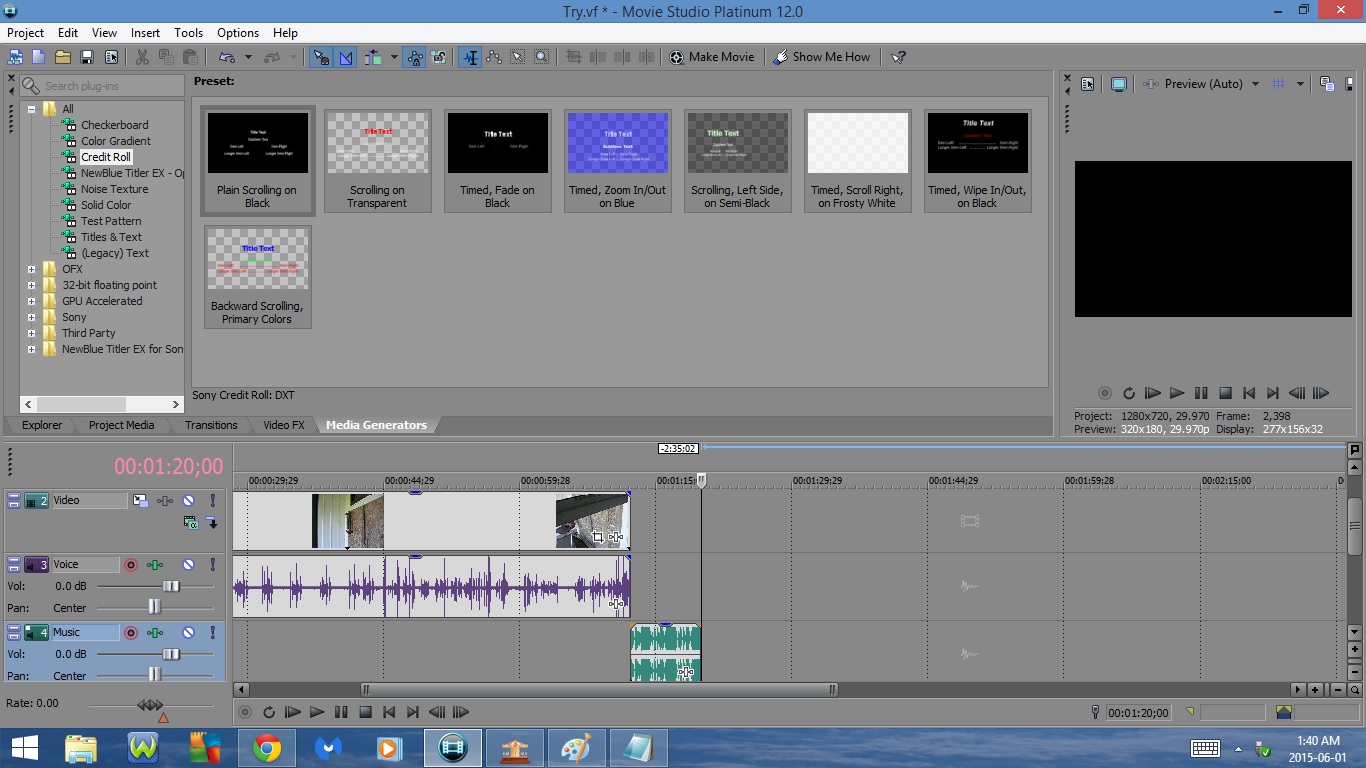
Task: Mute the Music track
Action: pyautogui.click(x=188, y=632)
